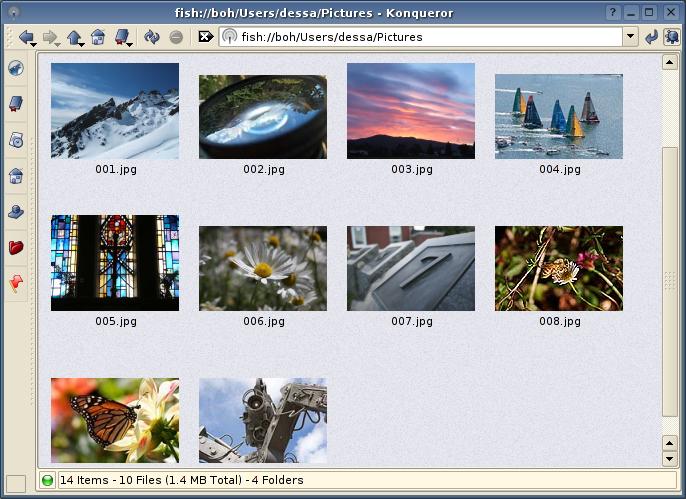Go up to the parent folder
The height and width of the screenshot is (499, 686).
74,37
